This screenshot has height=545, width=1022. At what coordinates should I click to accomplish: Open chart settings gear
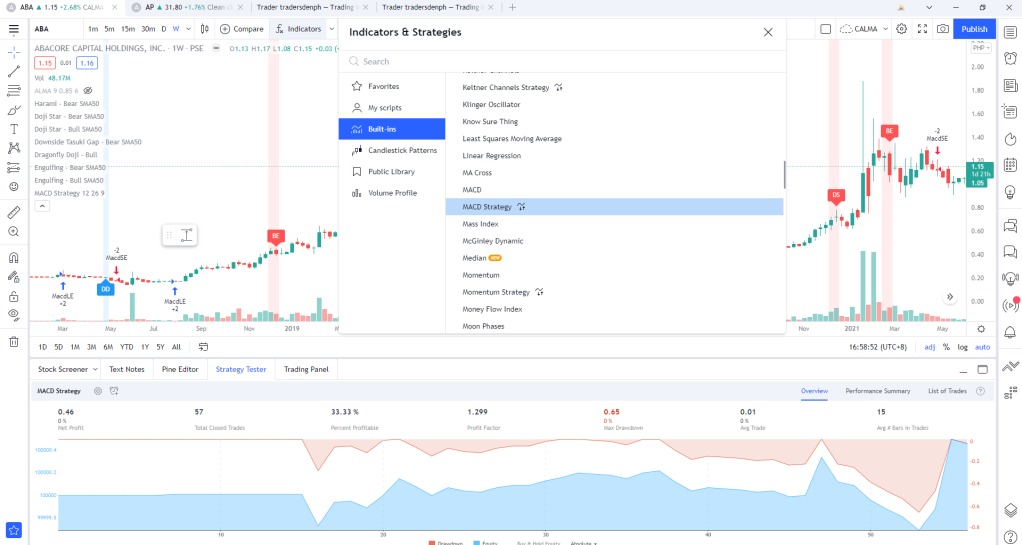[901, 29]
